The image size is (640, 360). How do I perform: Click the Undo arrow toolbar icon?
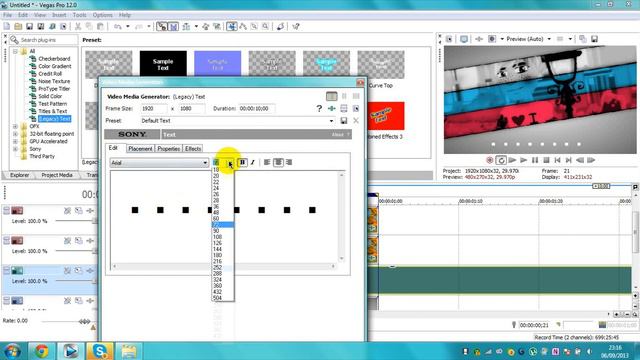[118, 27]
